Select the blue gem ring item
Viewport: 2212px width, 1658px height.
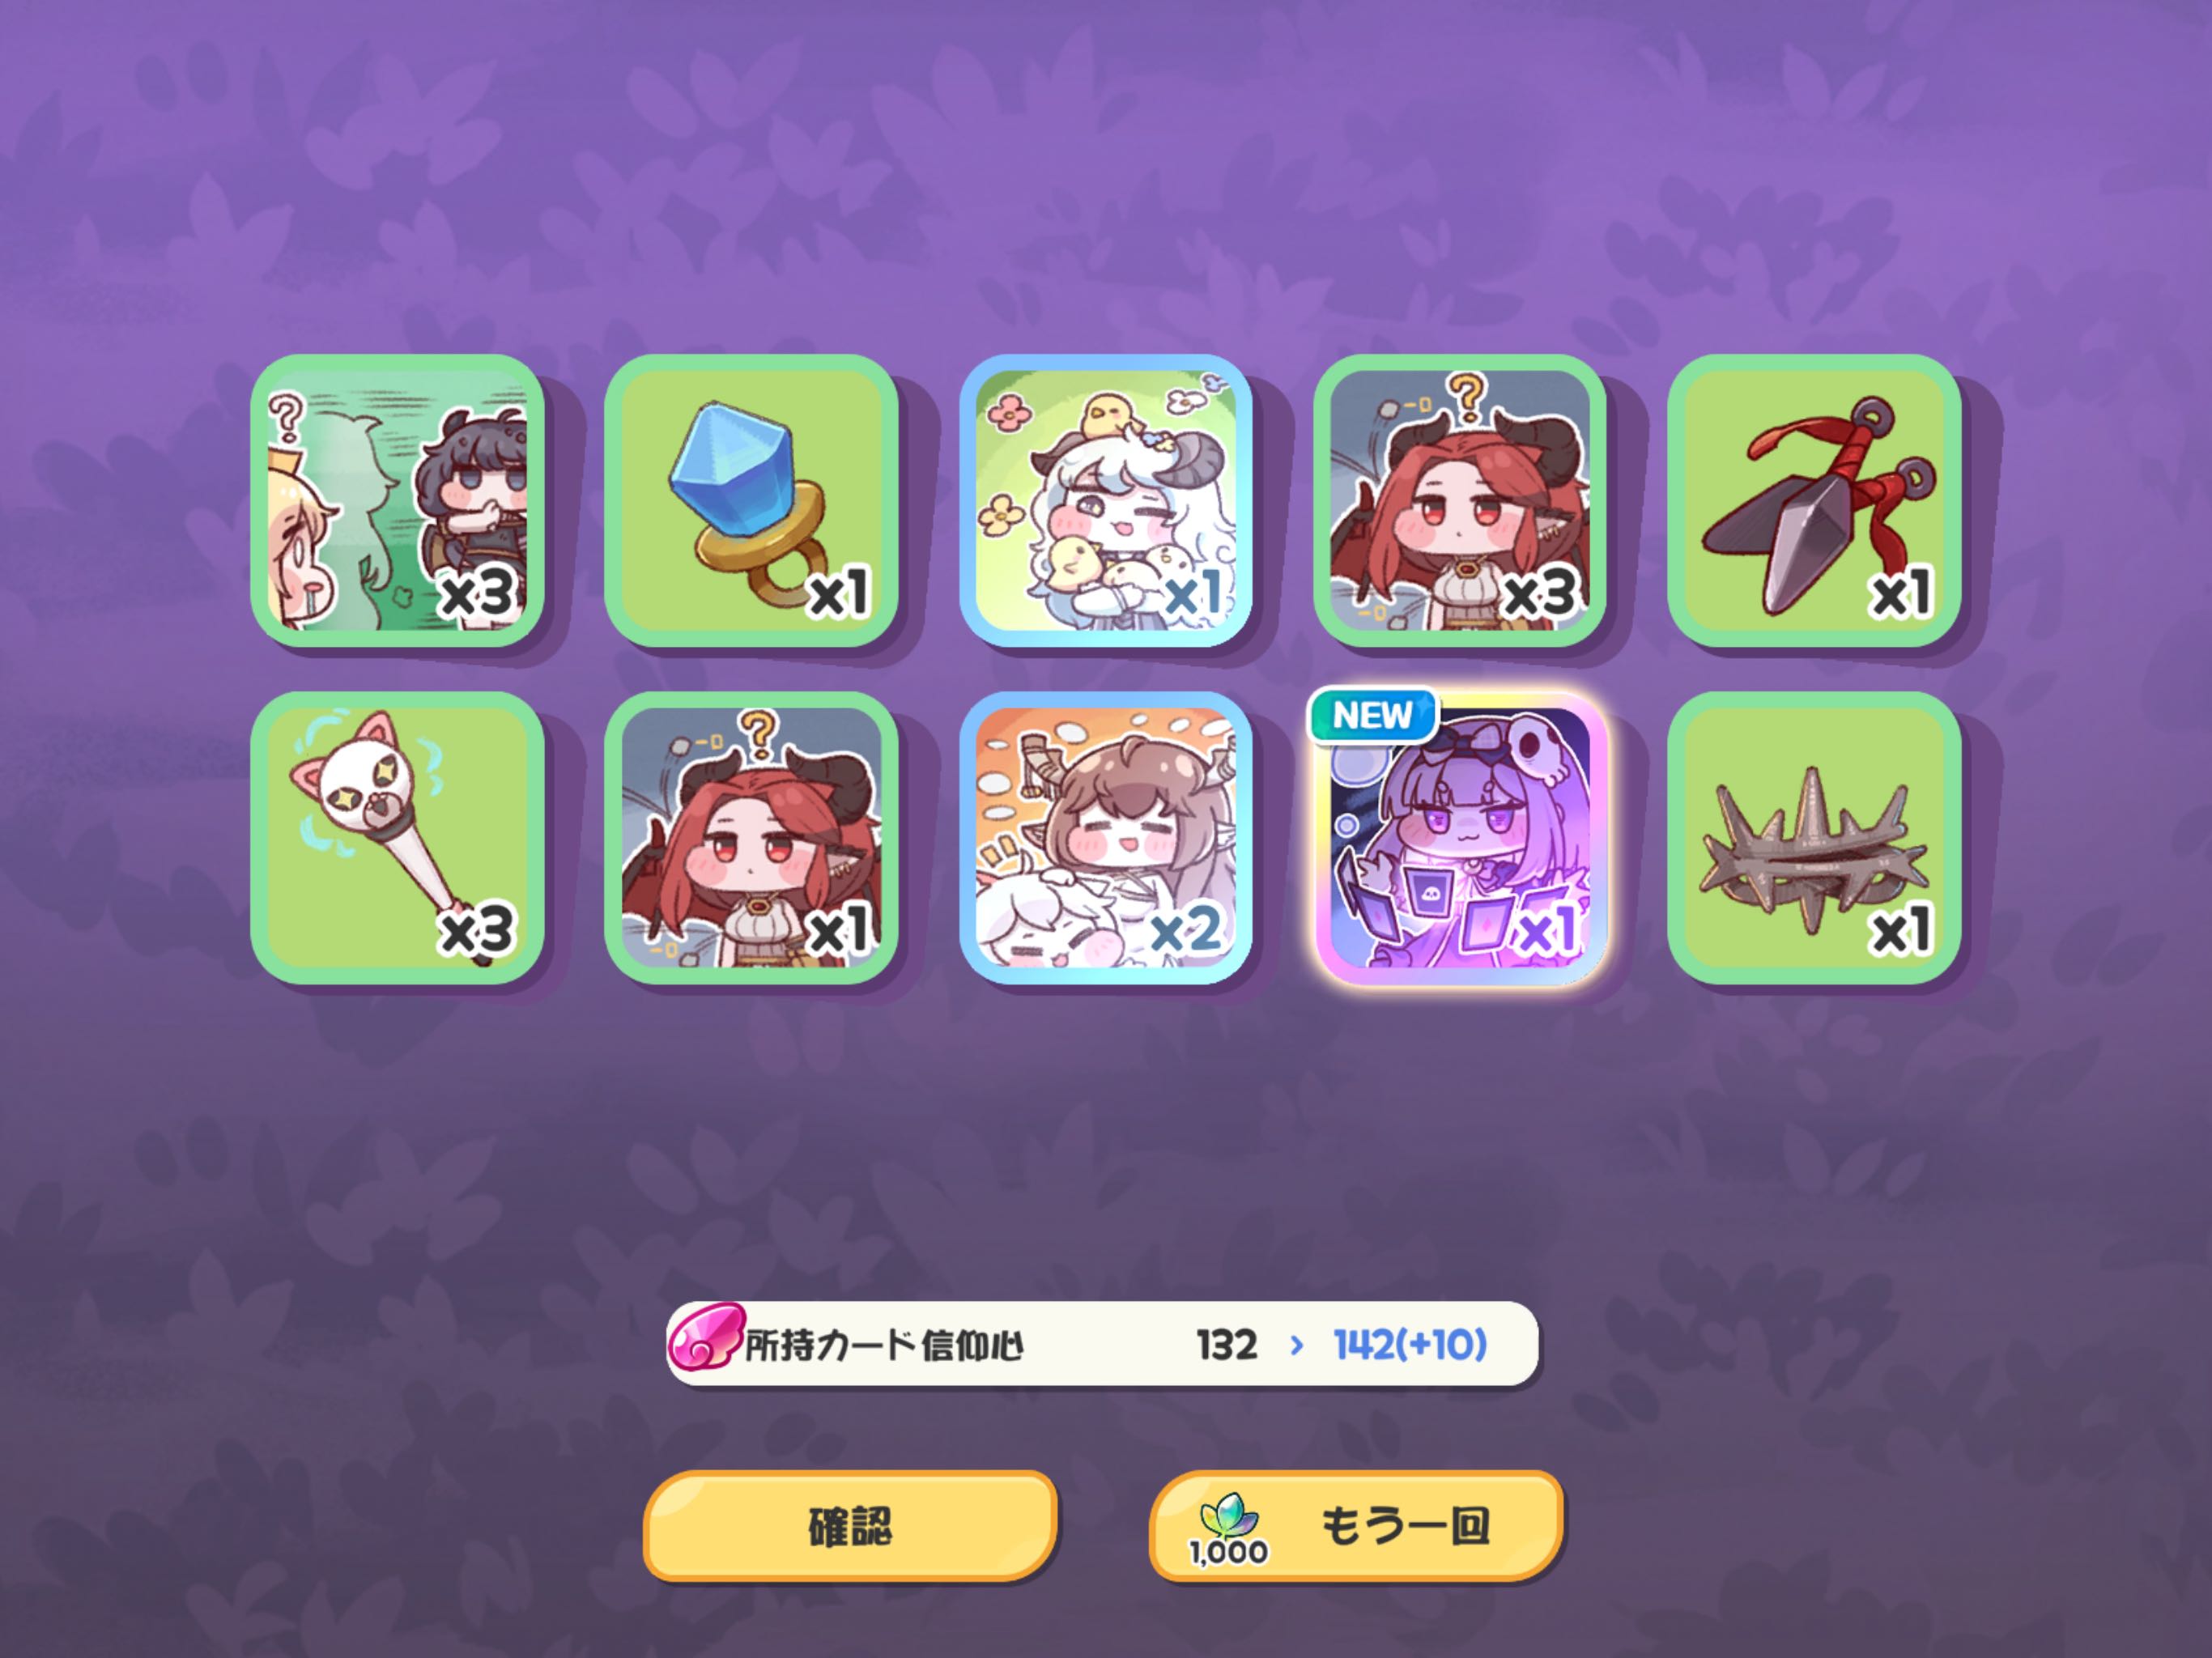[751, 500]
